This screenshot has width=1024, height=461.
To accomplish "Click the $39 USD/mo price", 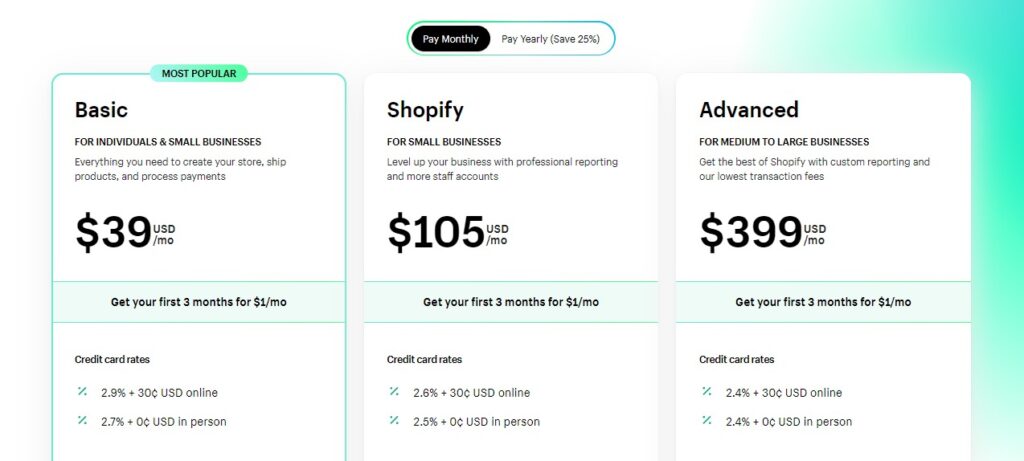I will coord(125,233).
